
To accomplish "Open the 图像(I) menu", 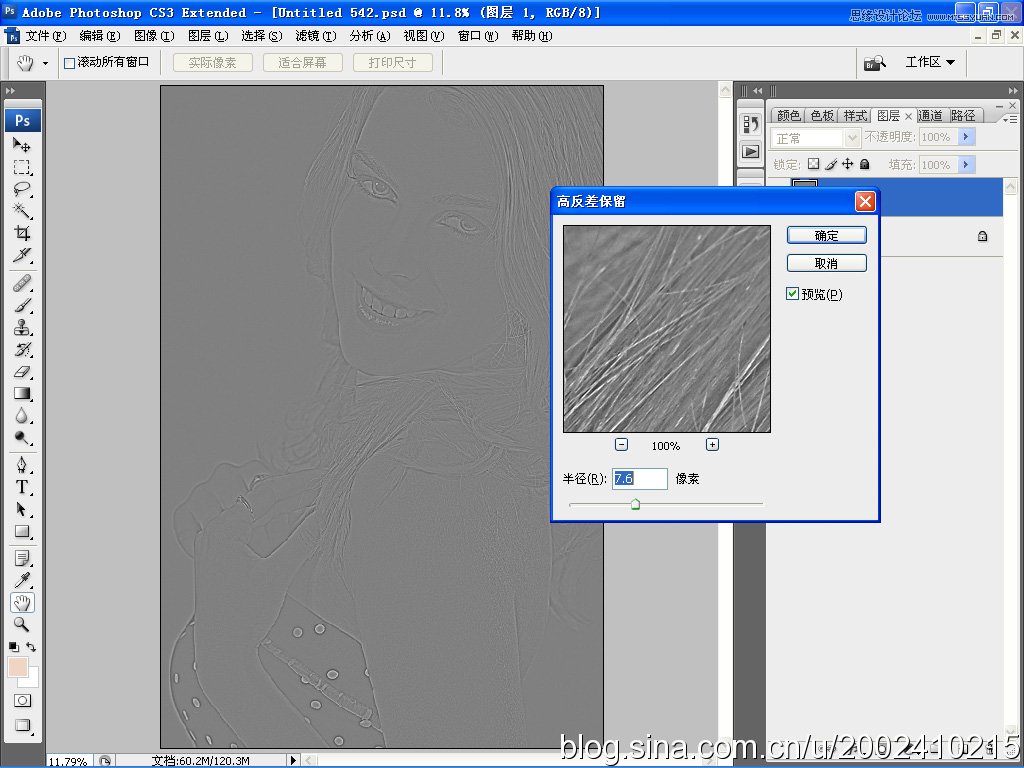I will [154, 36].
